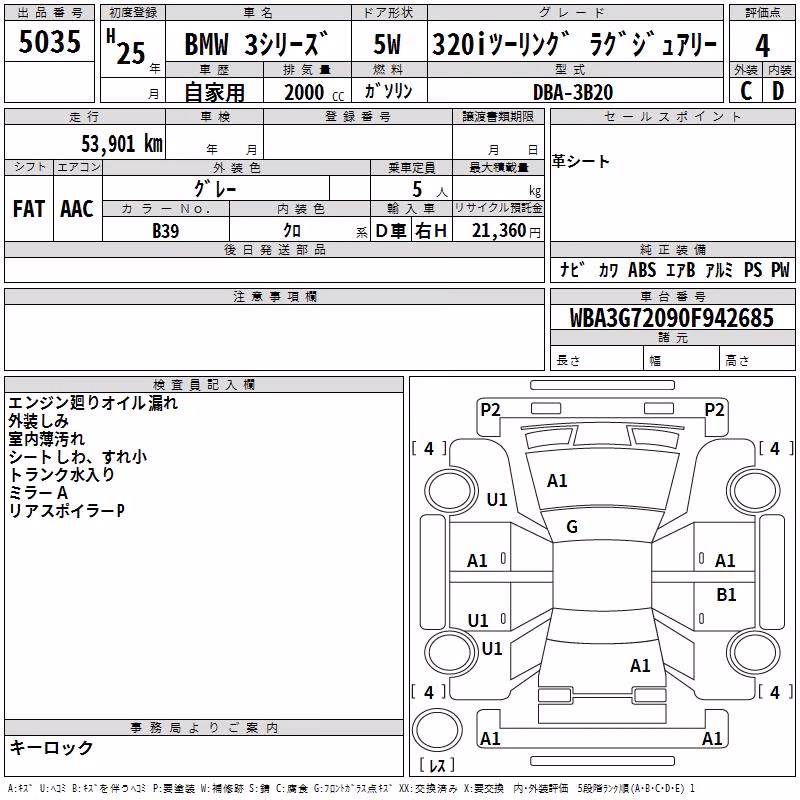Select the car name BMW 3シリーズ
The width and height of the screenshot is (800, 800).
257,44
